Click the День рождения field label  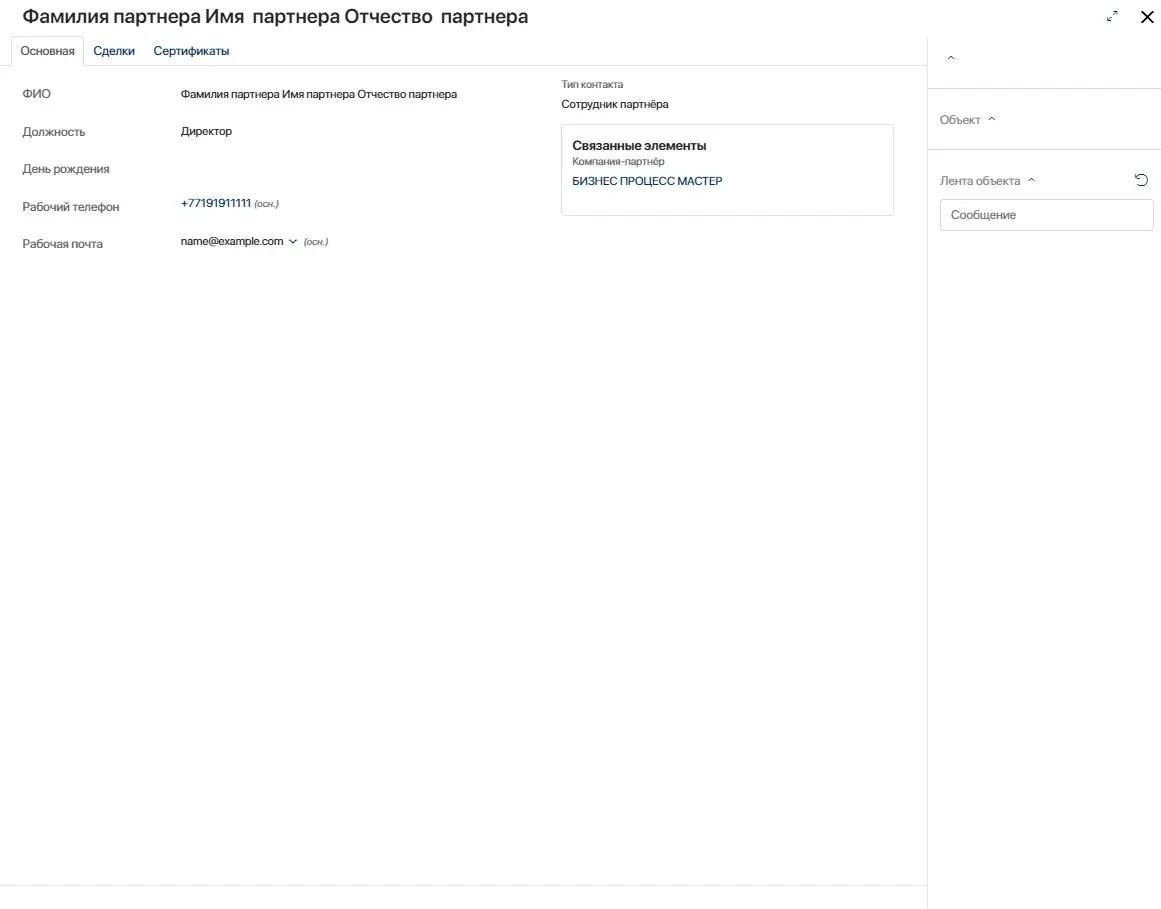(x=66, y=169)
